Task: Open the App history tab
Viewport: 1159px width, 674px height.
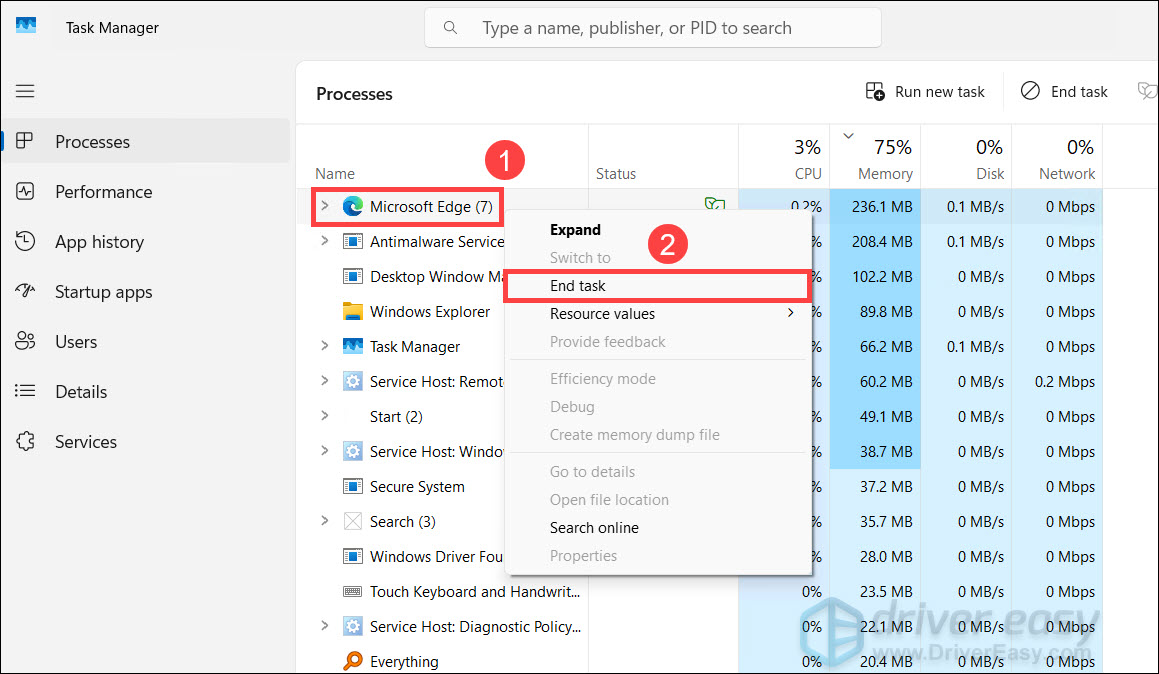Action: [146, 242]
